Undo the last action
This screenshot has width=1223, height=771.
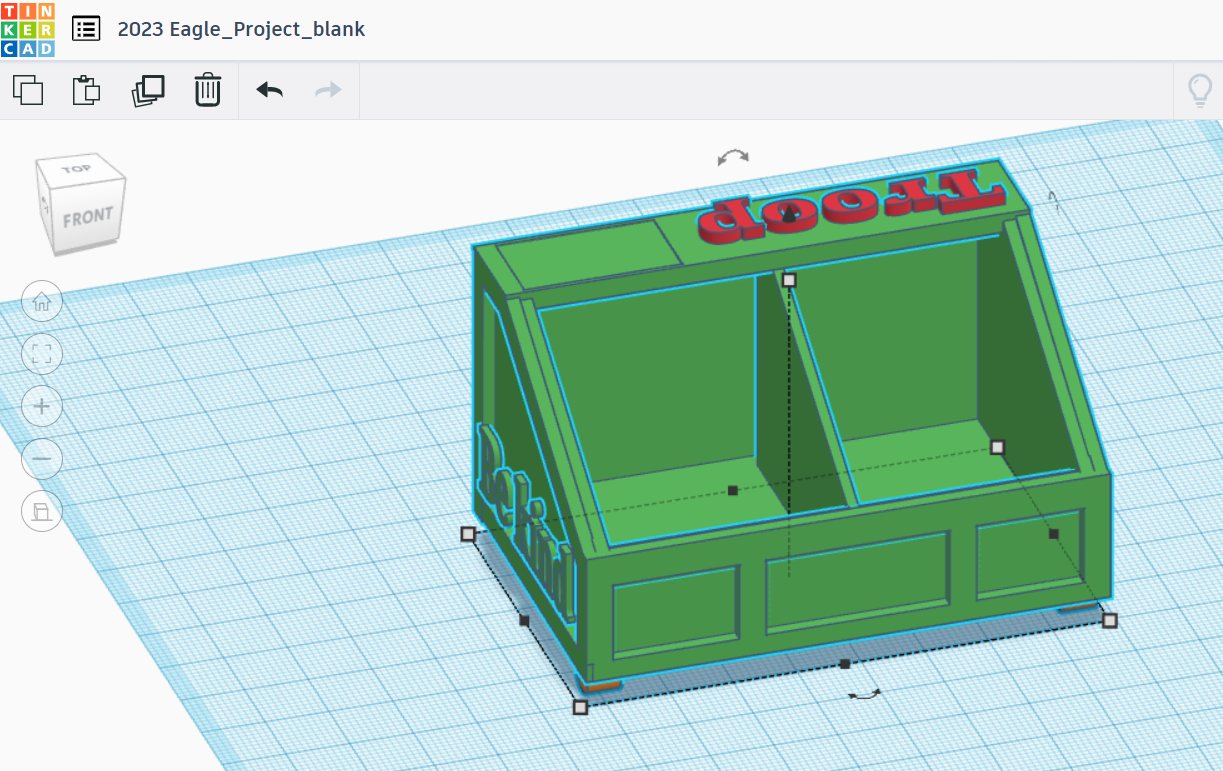(x=269, y=90)
